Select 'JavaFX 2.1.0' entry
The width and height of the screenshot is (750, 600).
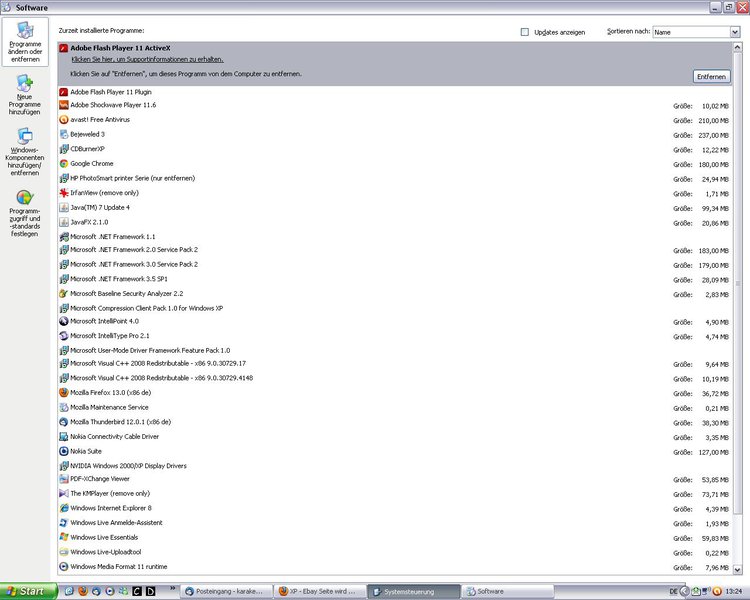point(395,222)
